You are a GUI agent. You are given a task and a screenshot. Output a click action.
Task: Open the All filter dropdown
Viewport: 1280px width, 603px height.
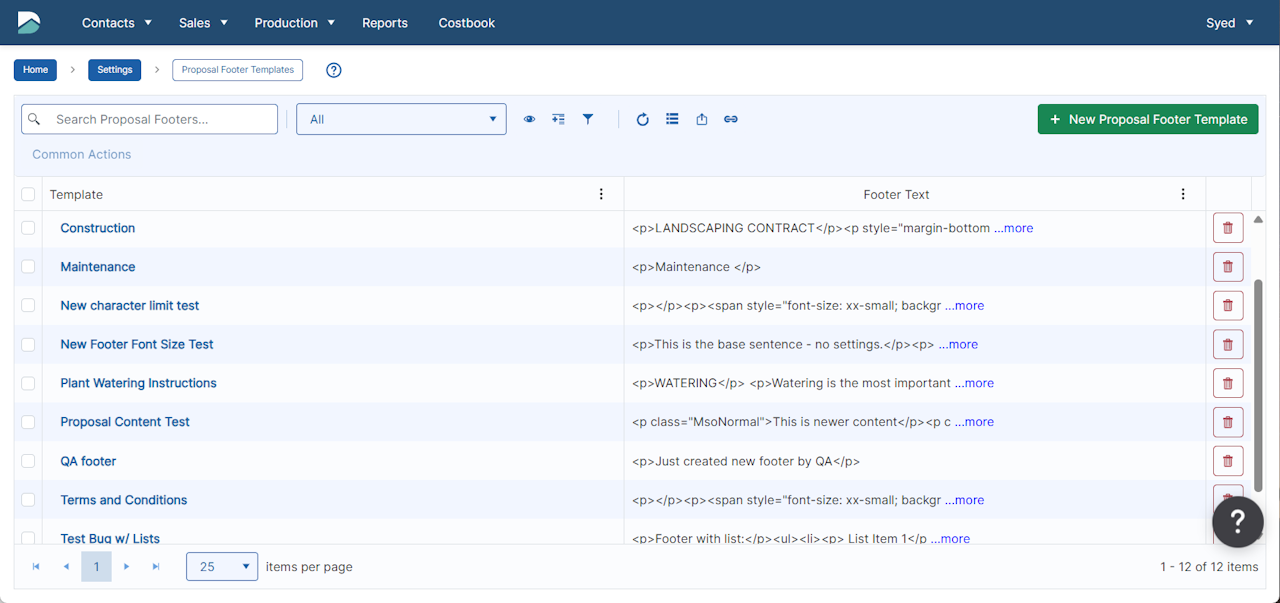pyautogui.click(x=401, y=119)
